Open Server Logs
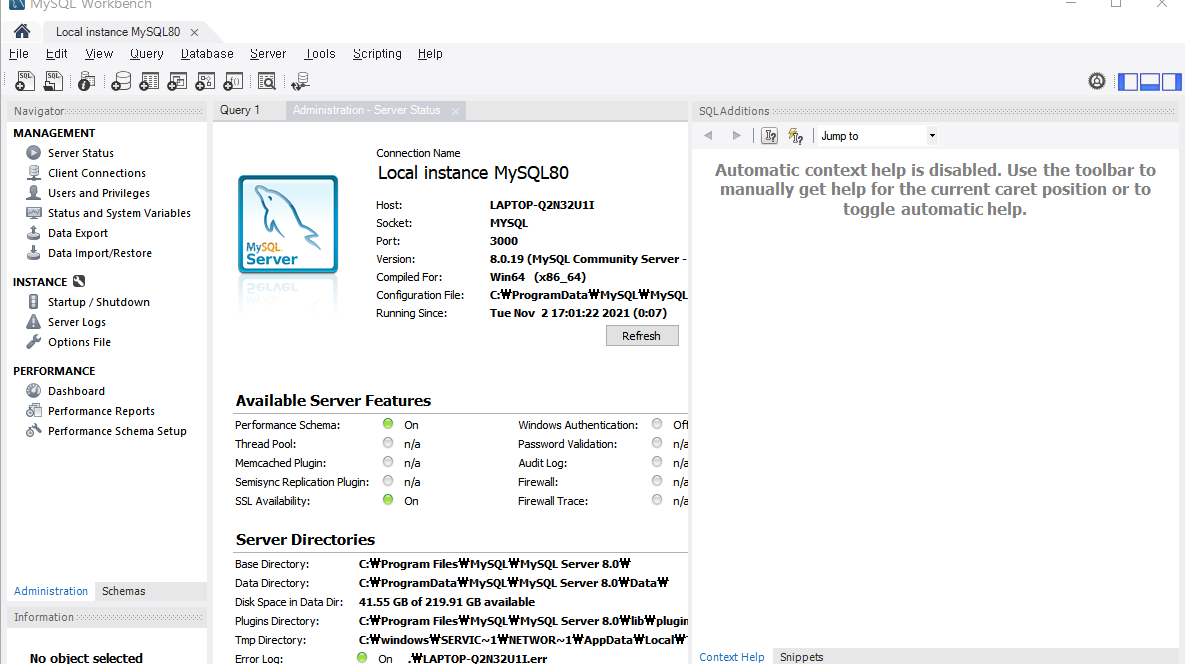Screen dimensions: 1185x664 pyautogui.click(x=76, y=322)
